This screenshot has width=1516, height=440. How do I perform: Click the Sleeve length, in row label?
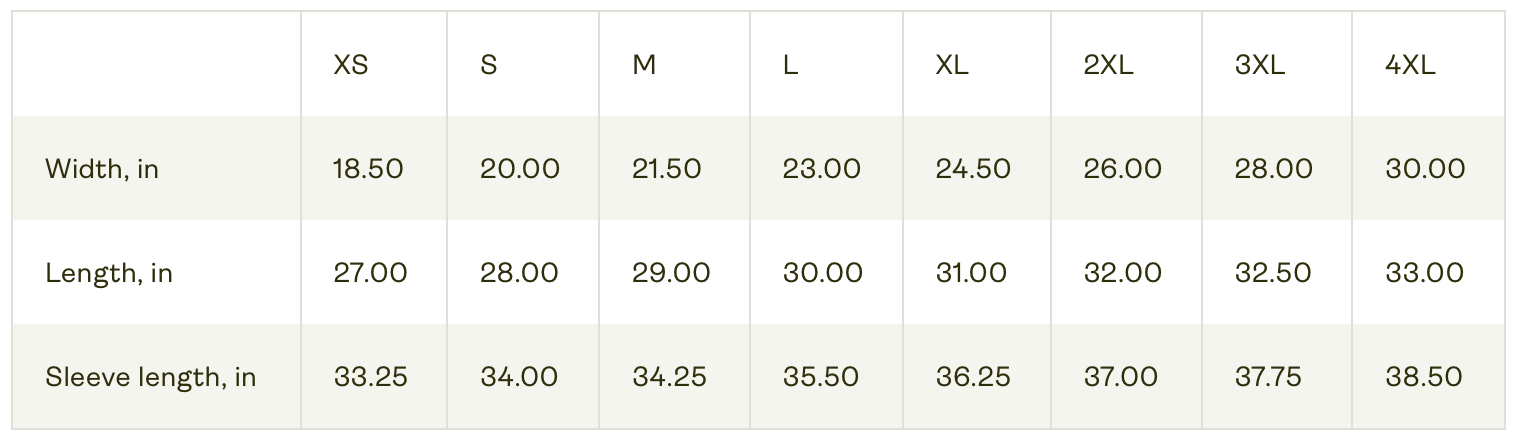(x=151, y=377)
